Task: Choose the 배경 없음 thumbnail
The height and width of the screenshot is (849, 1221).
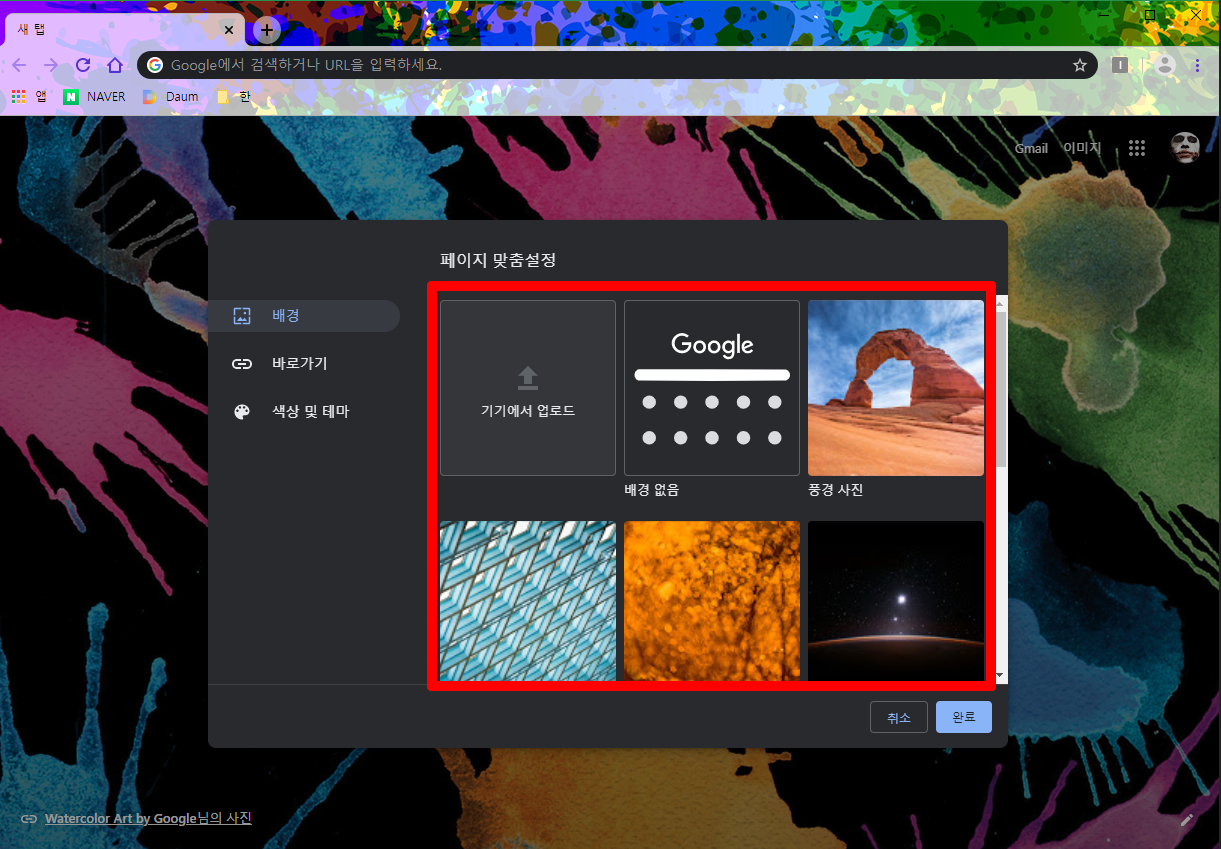Action: point(712,388)
